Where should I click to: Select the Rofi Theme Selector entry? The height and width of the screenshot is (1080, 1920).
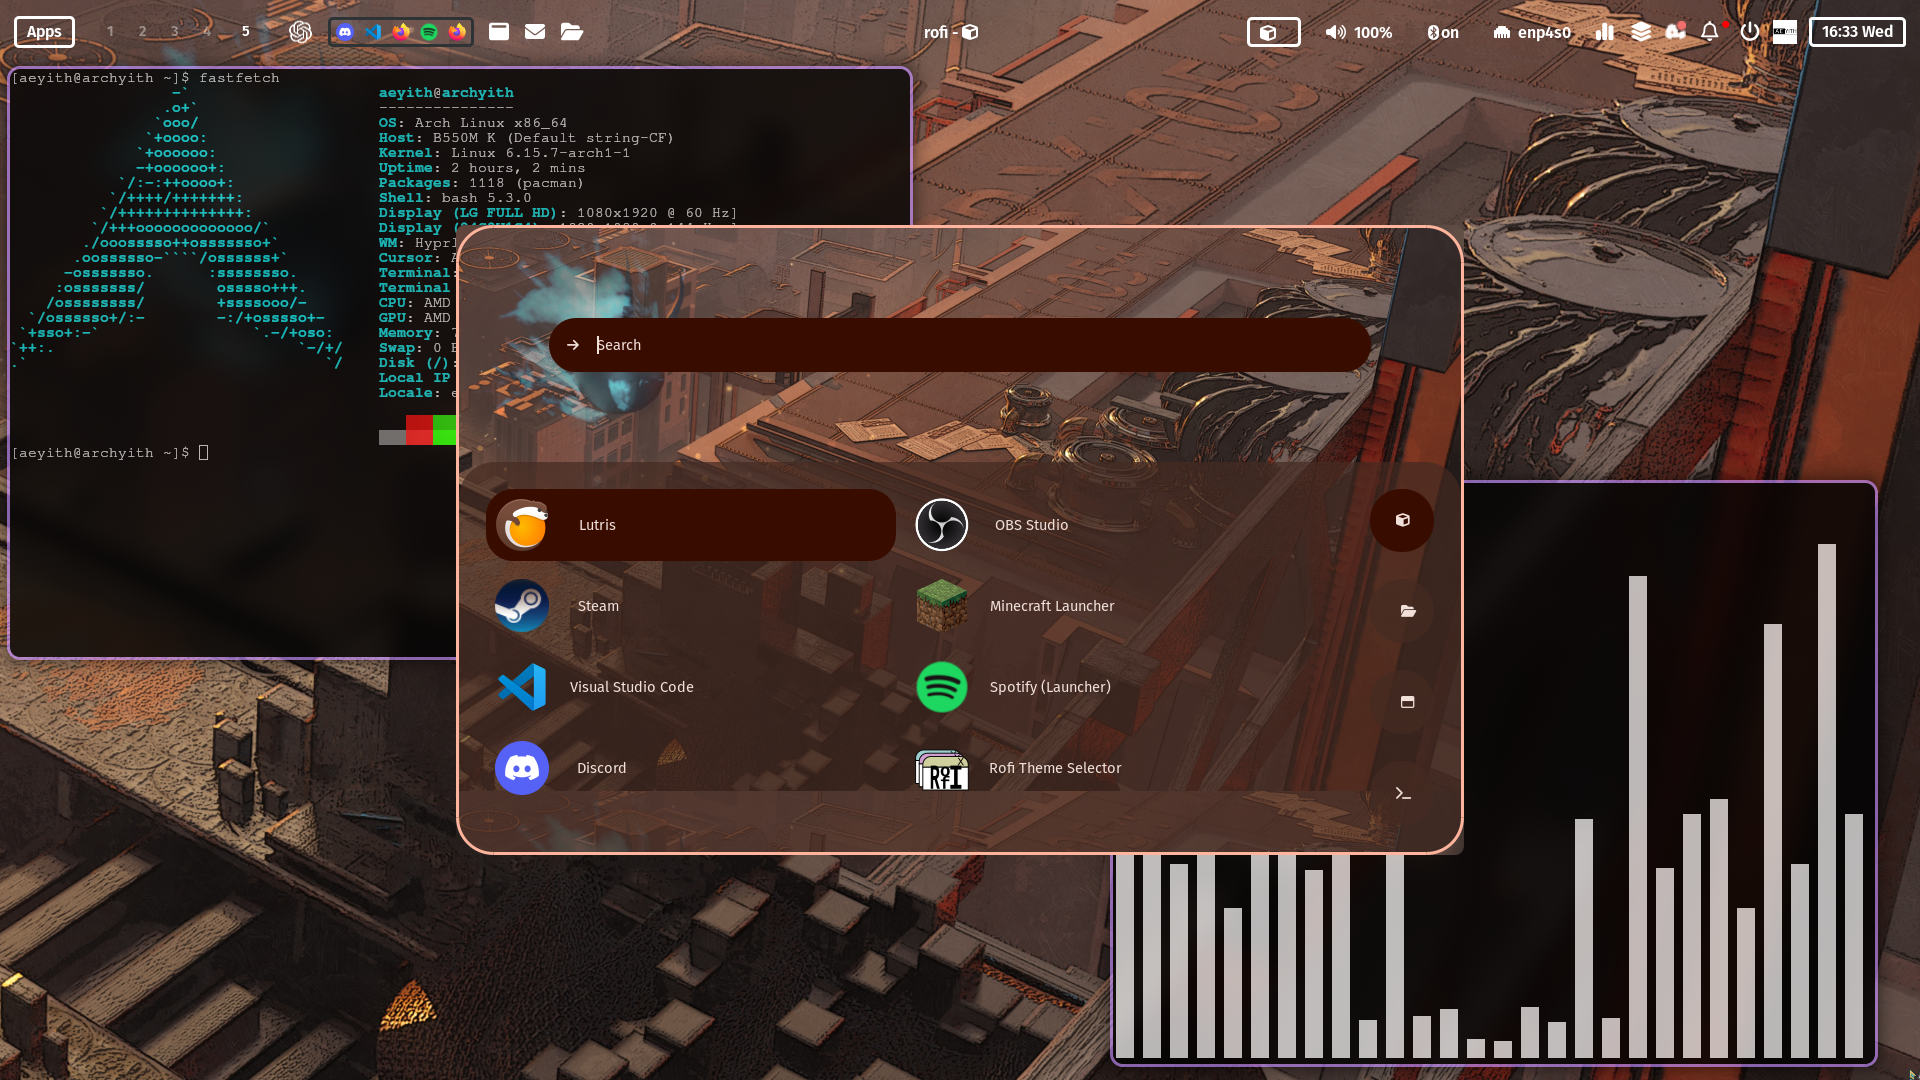coord(1055,768)
